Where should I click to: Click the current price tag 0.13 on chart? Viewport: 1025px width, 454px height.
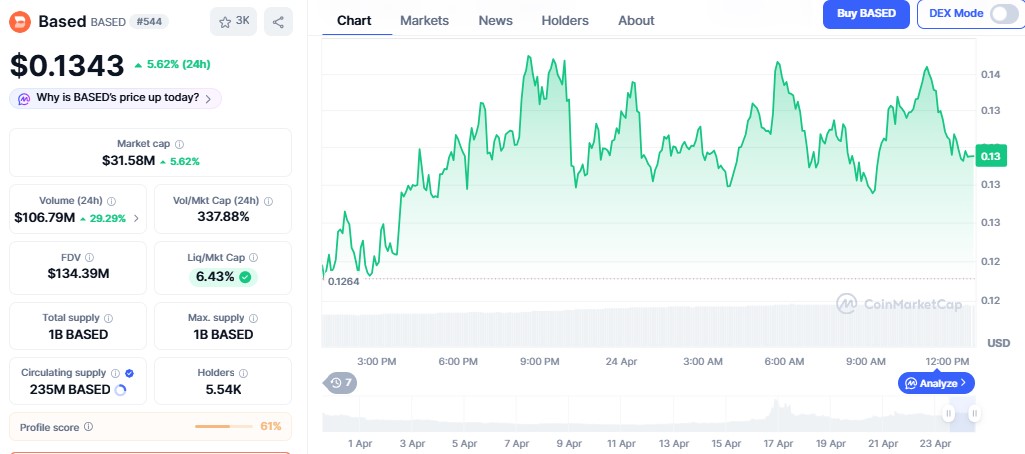(991, 156)
